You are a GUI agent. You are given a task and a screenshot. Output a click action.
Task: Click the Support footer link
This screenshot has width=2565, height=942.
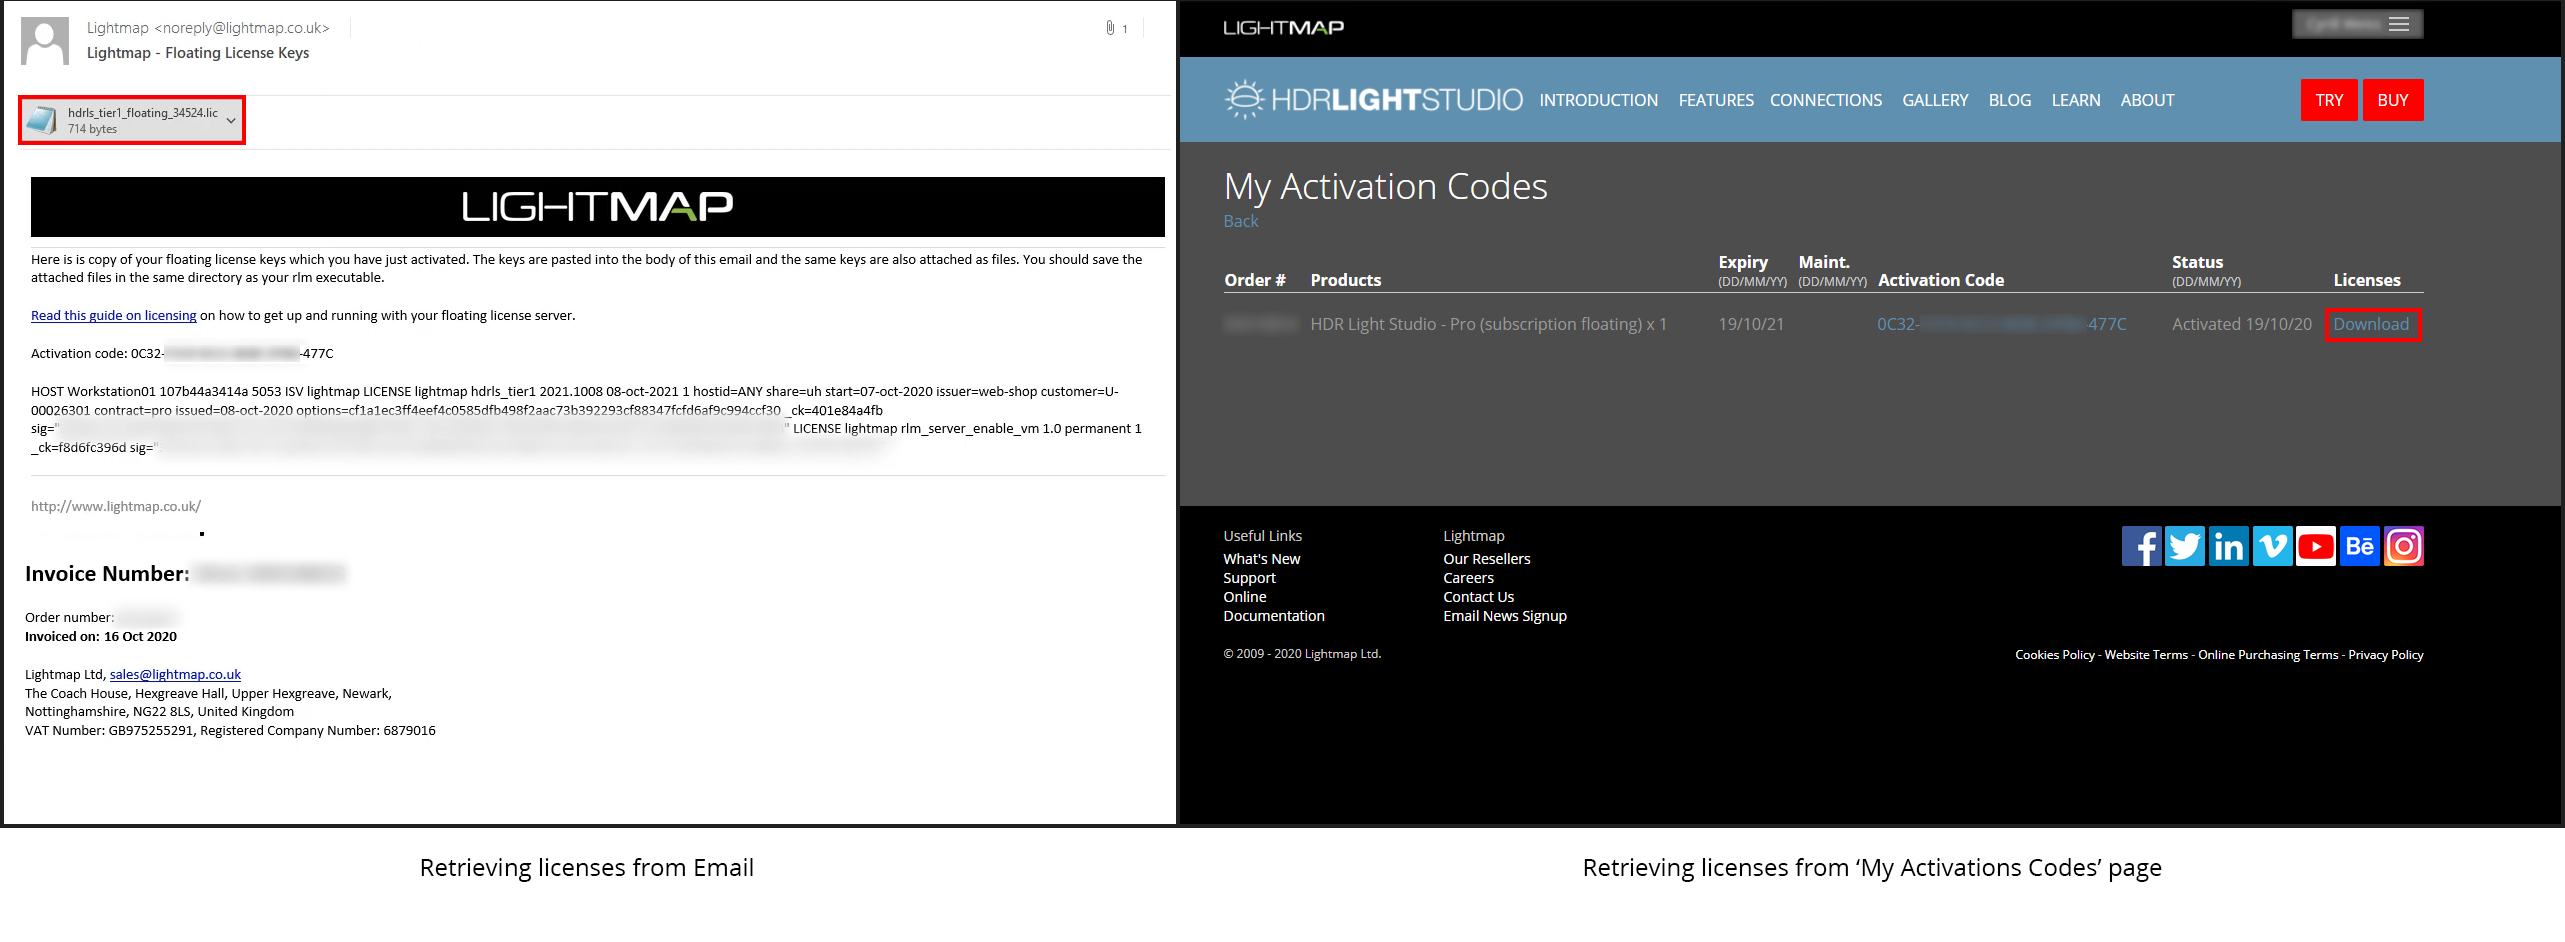(x=1249, y=578)
